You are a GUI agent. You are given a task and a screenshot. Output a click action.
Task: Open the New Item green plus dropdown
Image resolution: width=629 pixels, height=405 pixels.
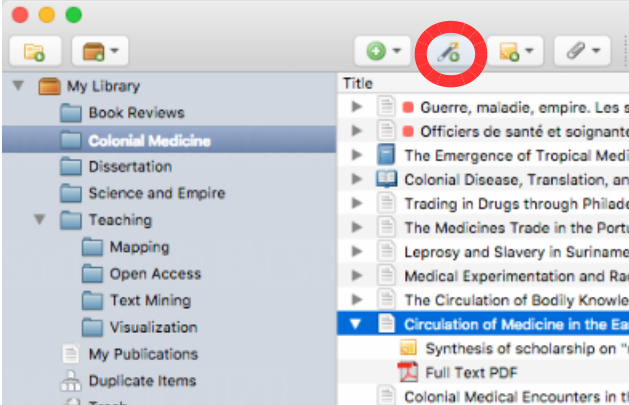coord(382,50)
